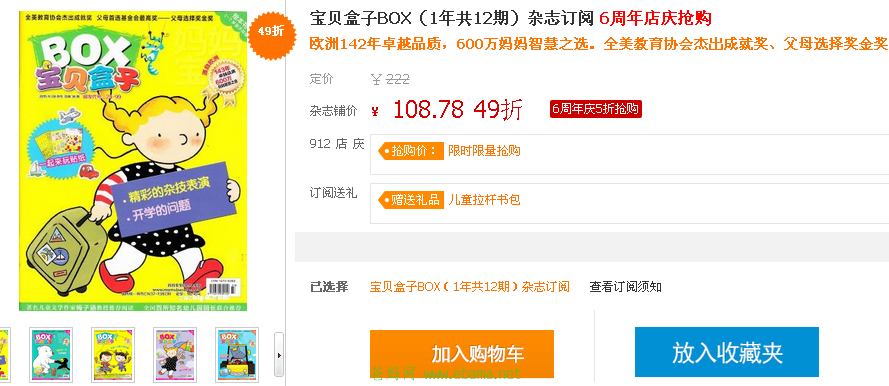The image size is (889, 386).
Task: Click the red 6周年庆5折抢购 promo badge
Action: pos(595,109)
